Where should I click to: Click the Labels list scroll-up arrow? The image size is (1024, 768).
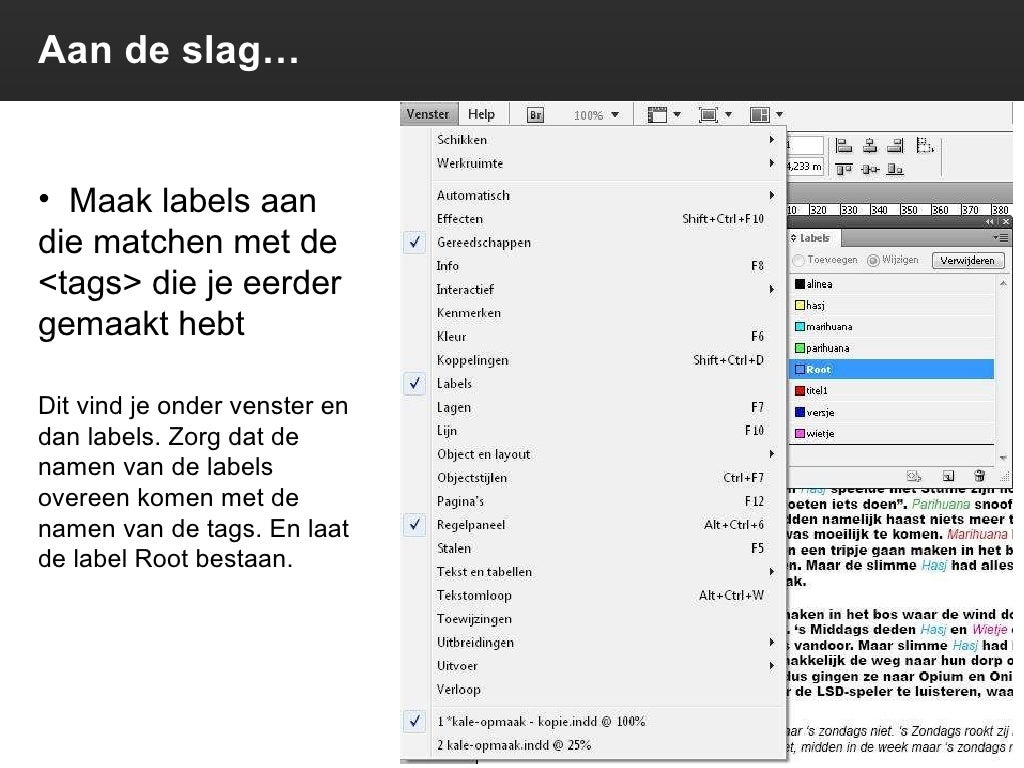[x=1003, y=283]
